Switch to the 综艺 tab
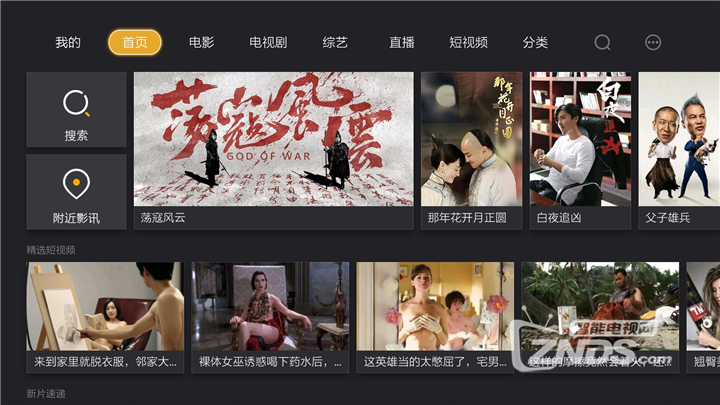The width and height of the screenshot is (720, 405). (x=335, y=43)
